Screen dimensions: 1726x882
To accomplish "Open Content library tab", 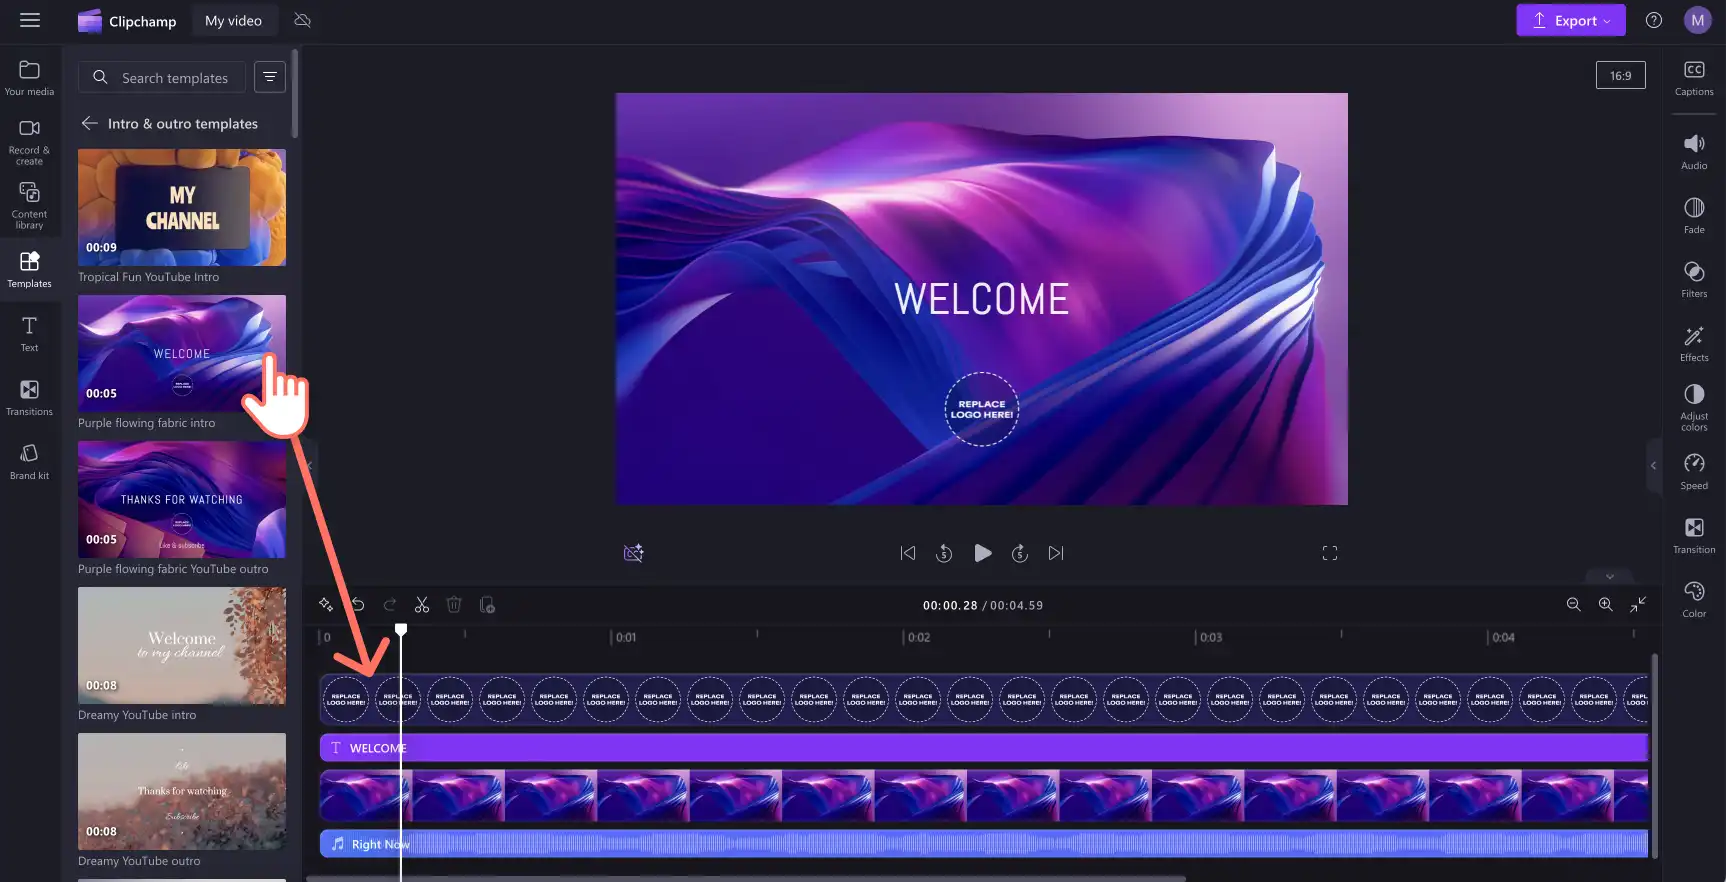I will pos(29,205).
